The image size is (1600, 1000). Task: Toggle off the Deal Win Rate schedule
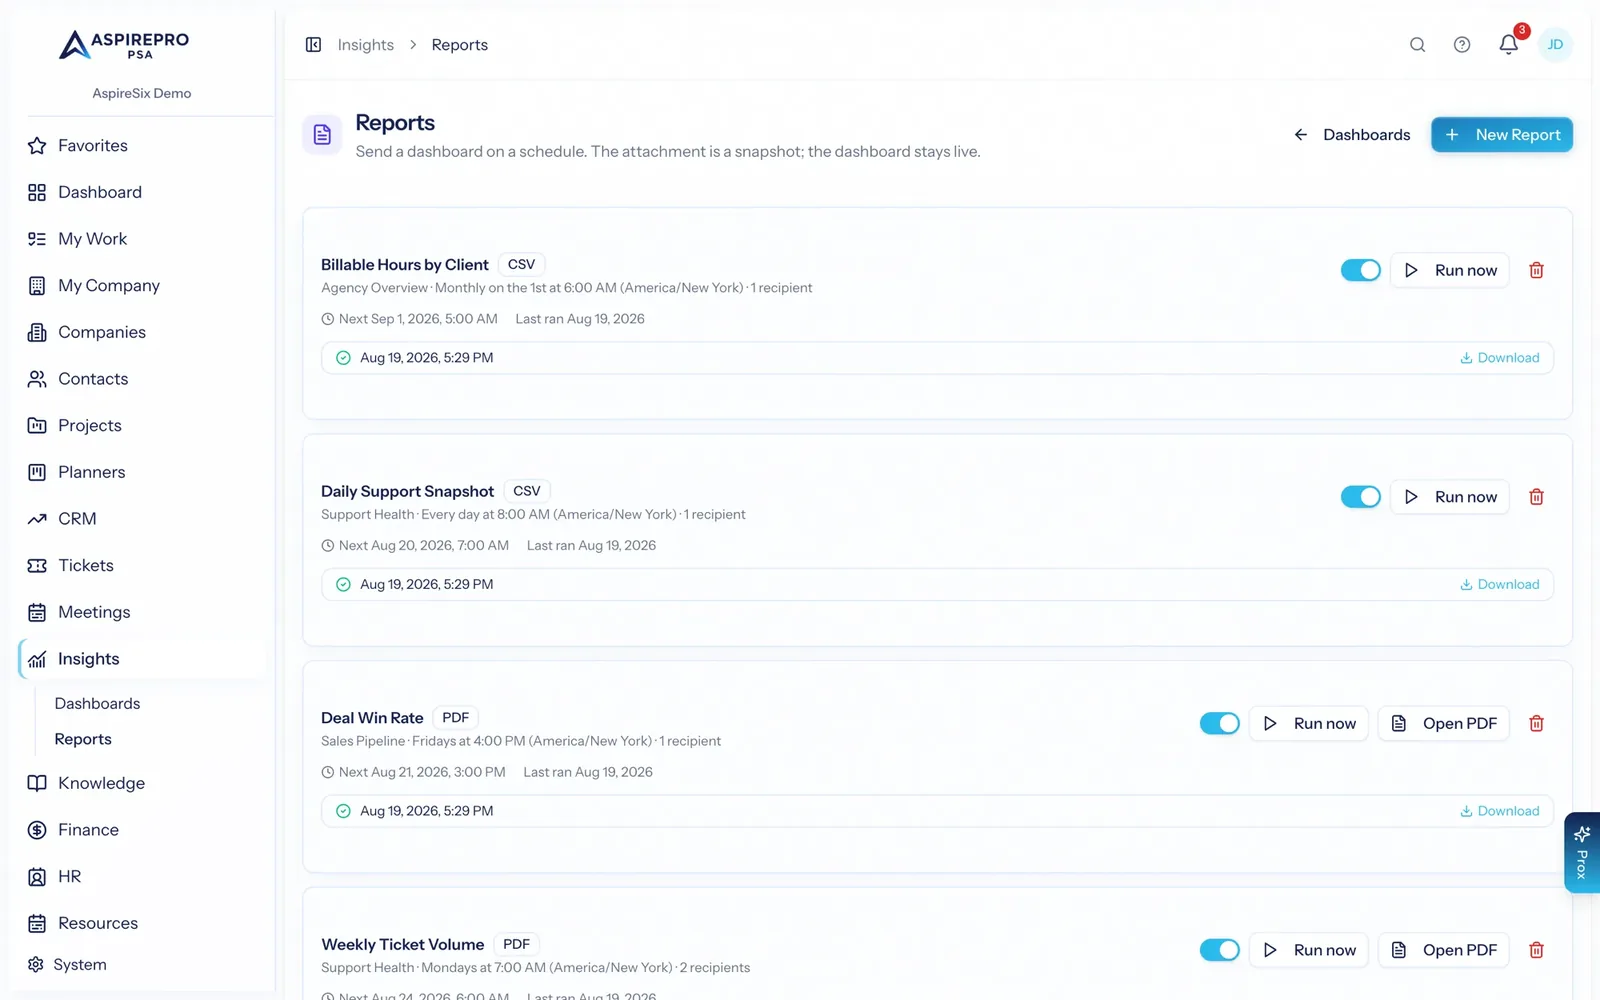pyautogui.click(x=1219, y=723)
